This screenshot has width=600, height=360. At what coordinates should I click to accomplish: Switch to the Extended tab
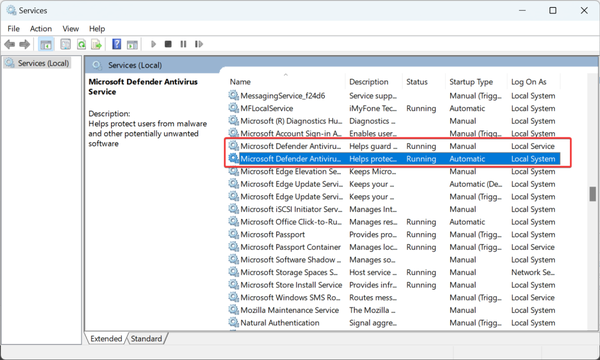(x=106, y=339)
